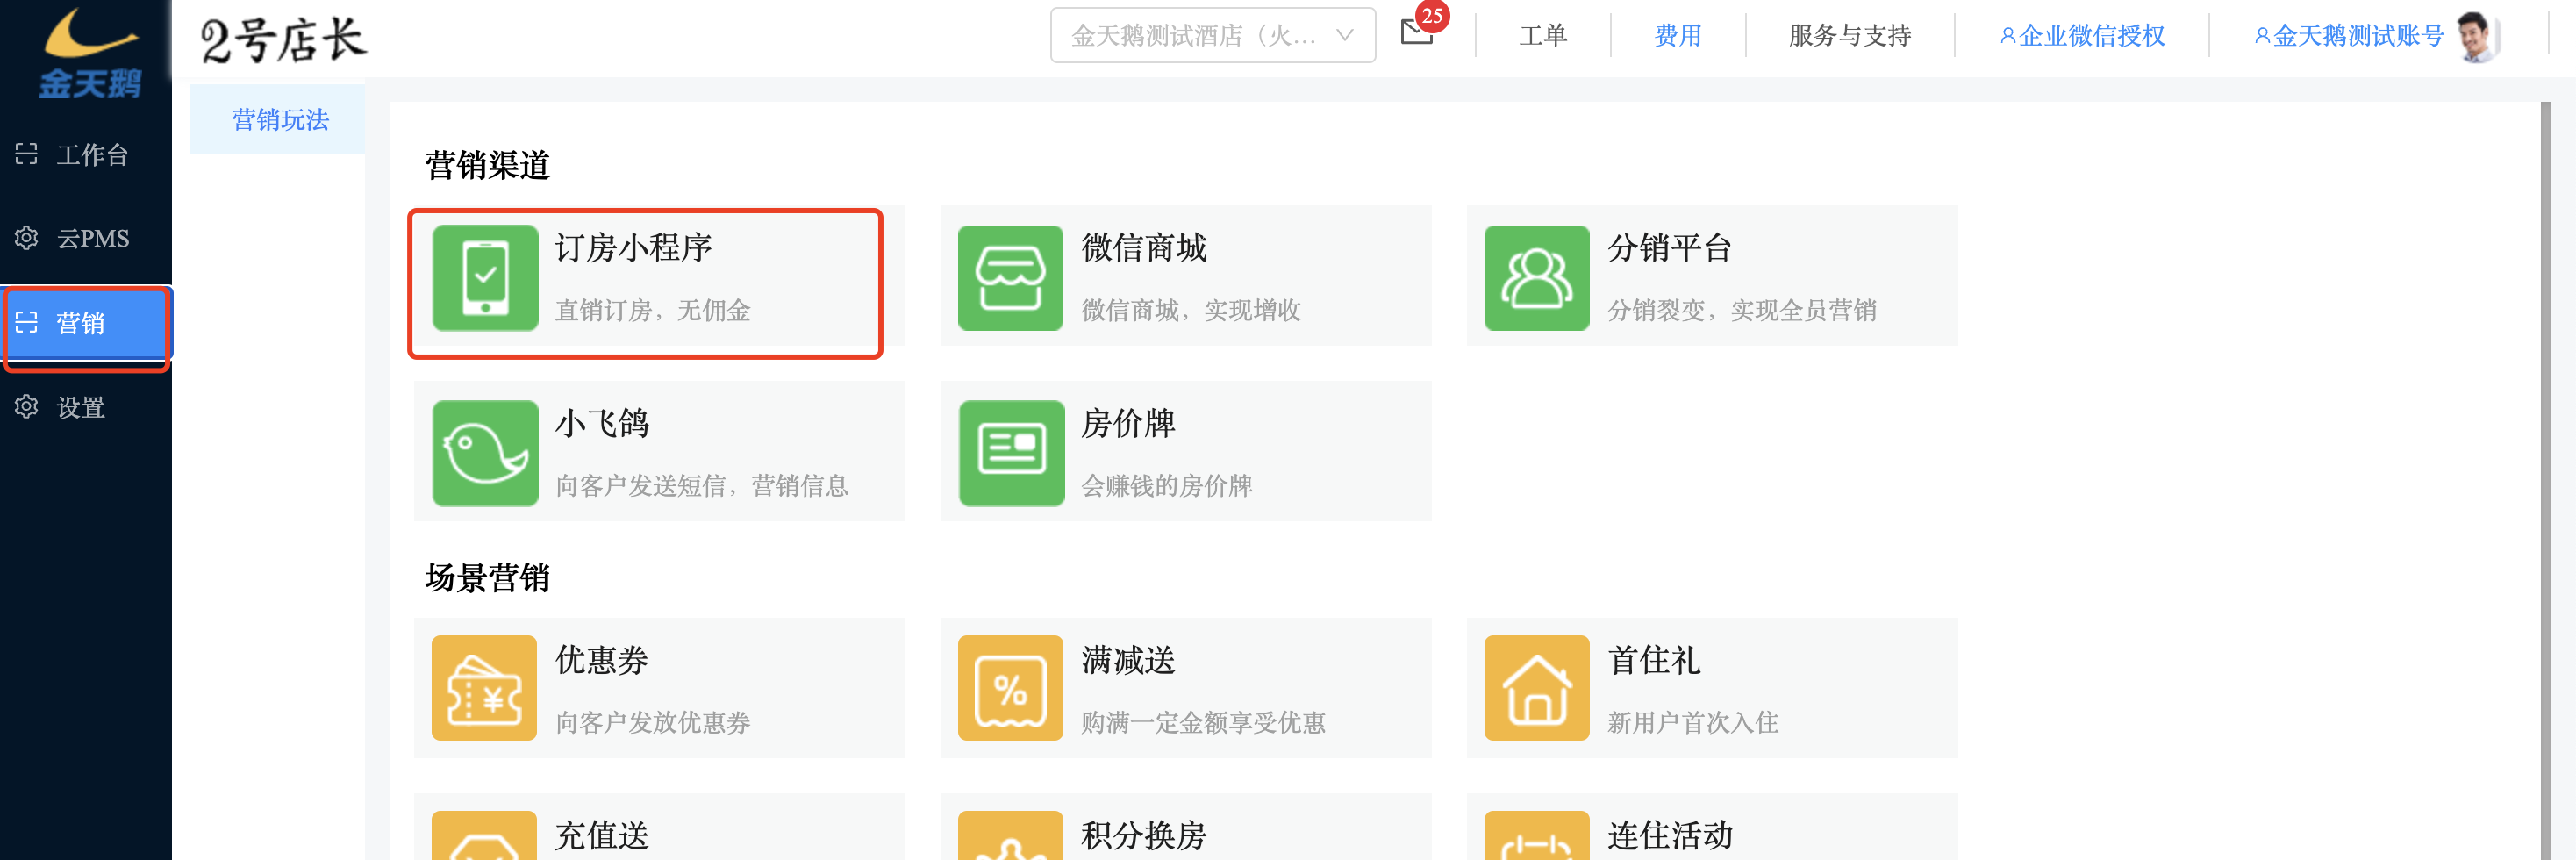
Task: Open the 房价牌 title
Action: [x=1128, y=424]
